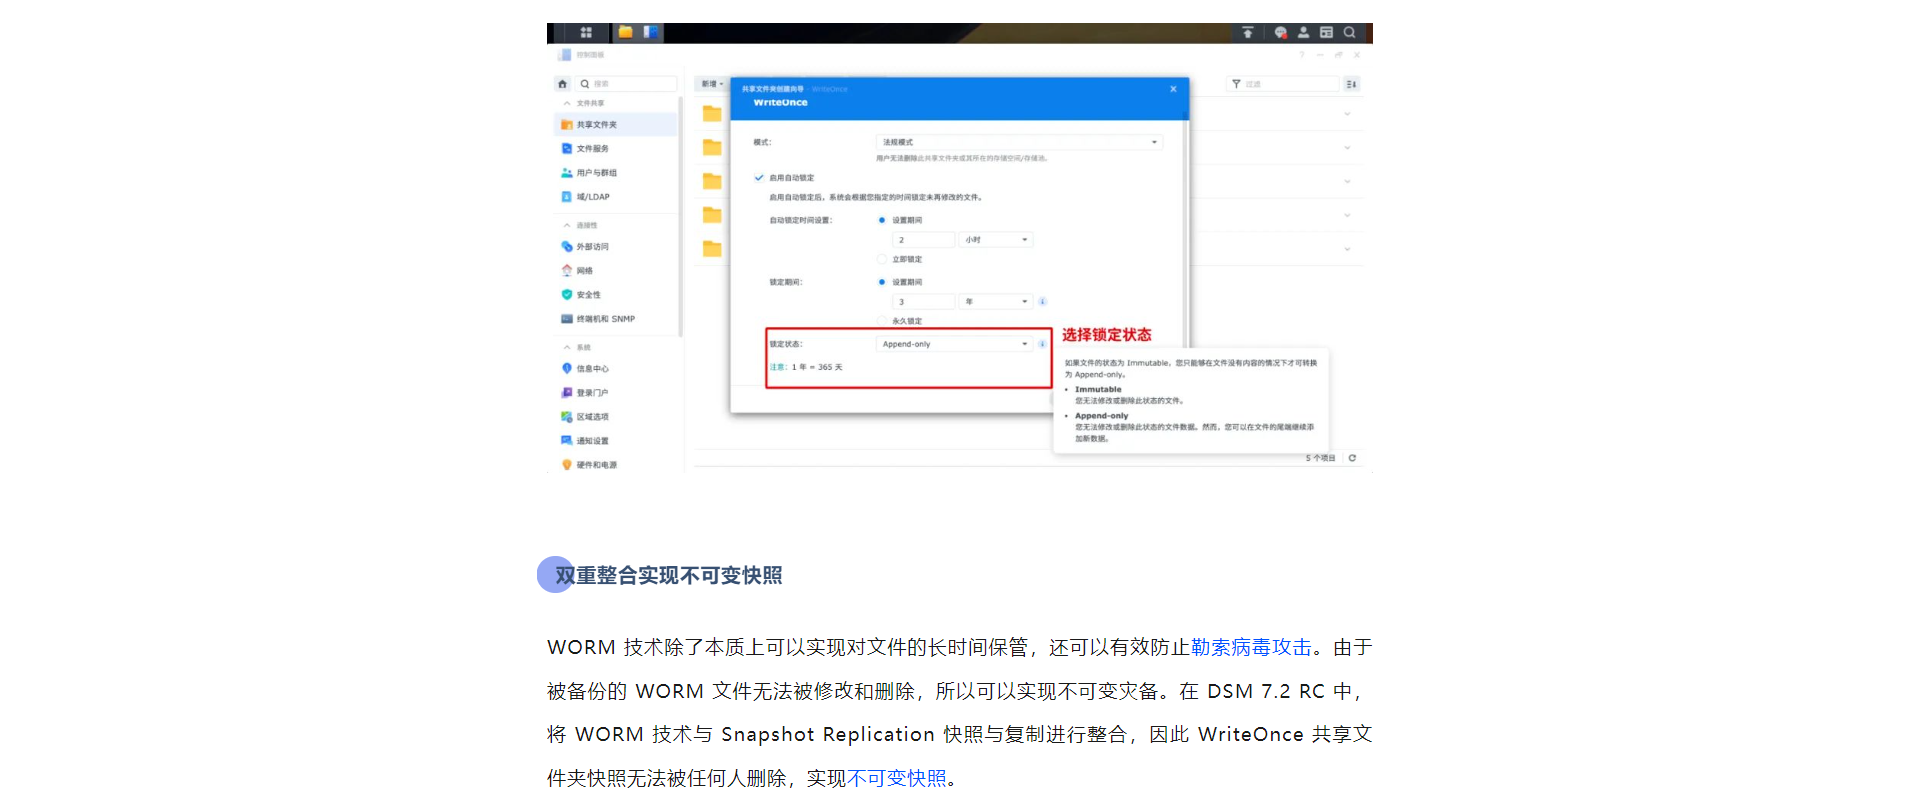
Task: Click the sort order icon next to filter
Action: pyautogui.click(x=1352, y=84)
